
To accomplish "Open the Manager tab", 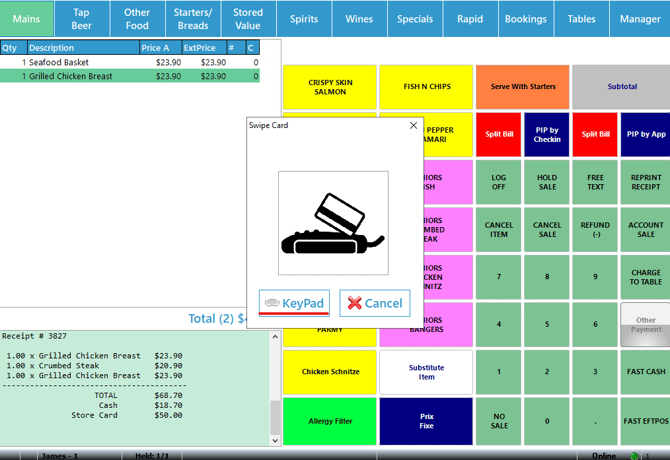I will coord(640,19).
